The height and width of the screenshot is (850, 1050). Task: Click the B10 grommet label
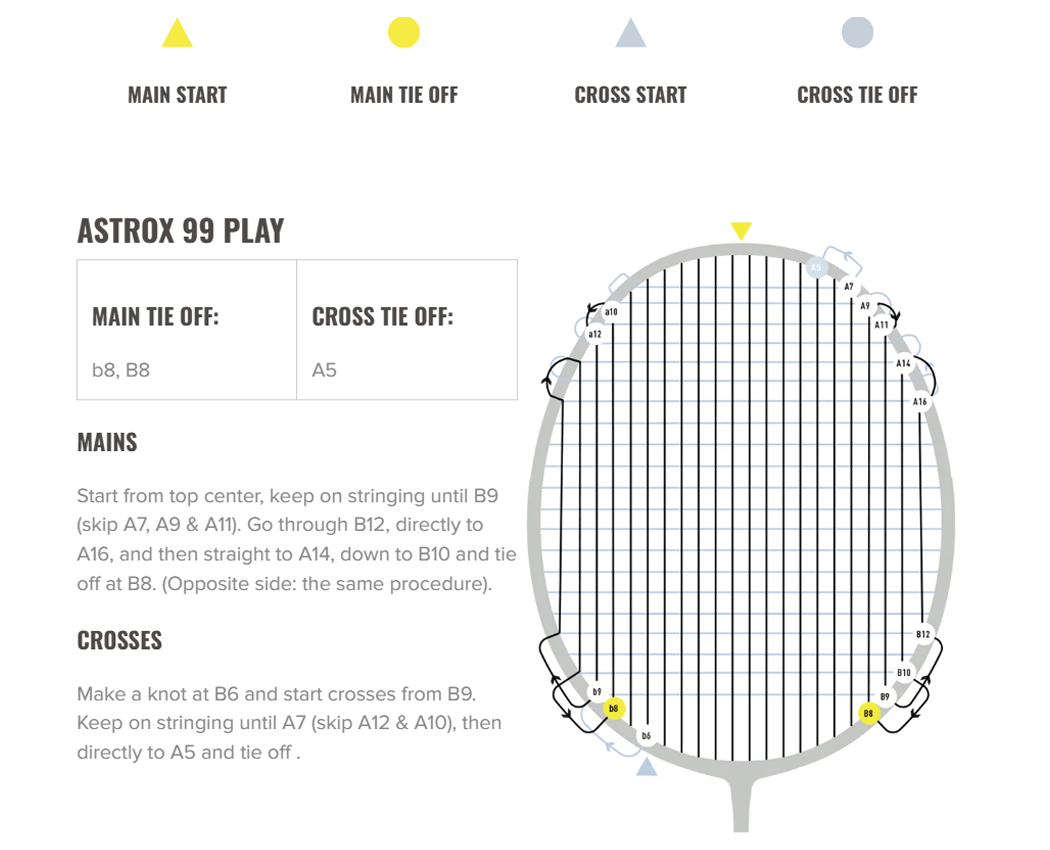click(x=904, y=672)
